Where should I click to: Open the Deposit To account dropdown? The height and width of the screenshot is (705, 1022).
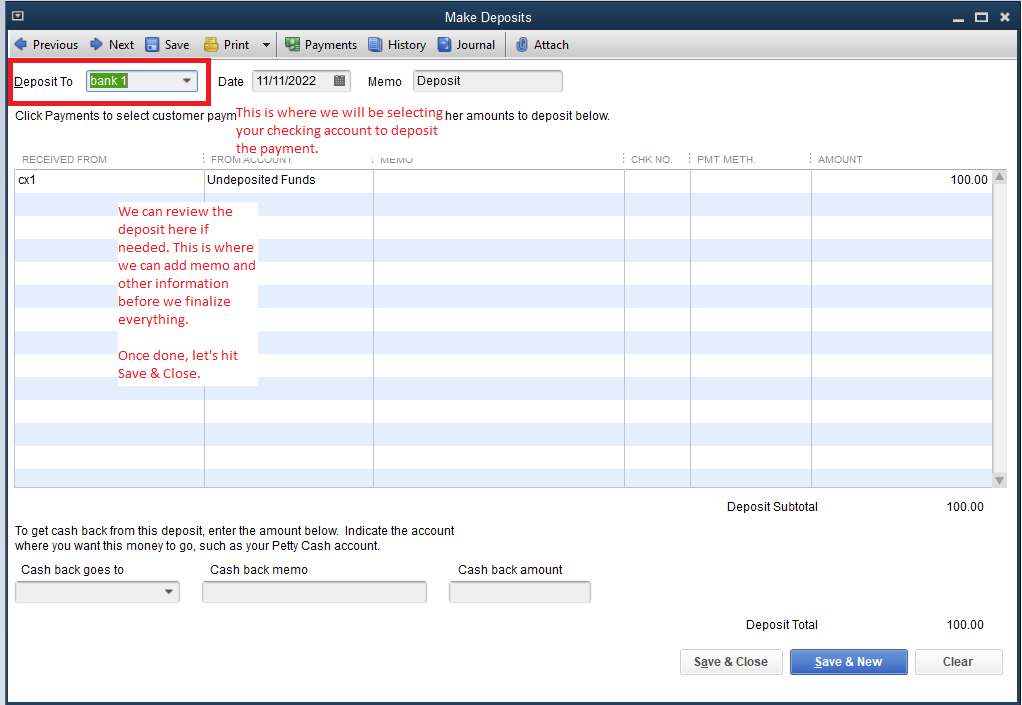187,81
